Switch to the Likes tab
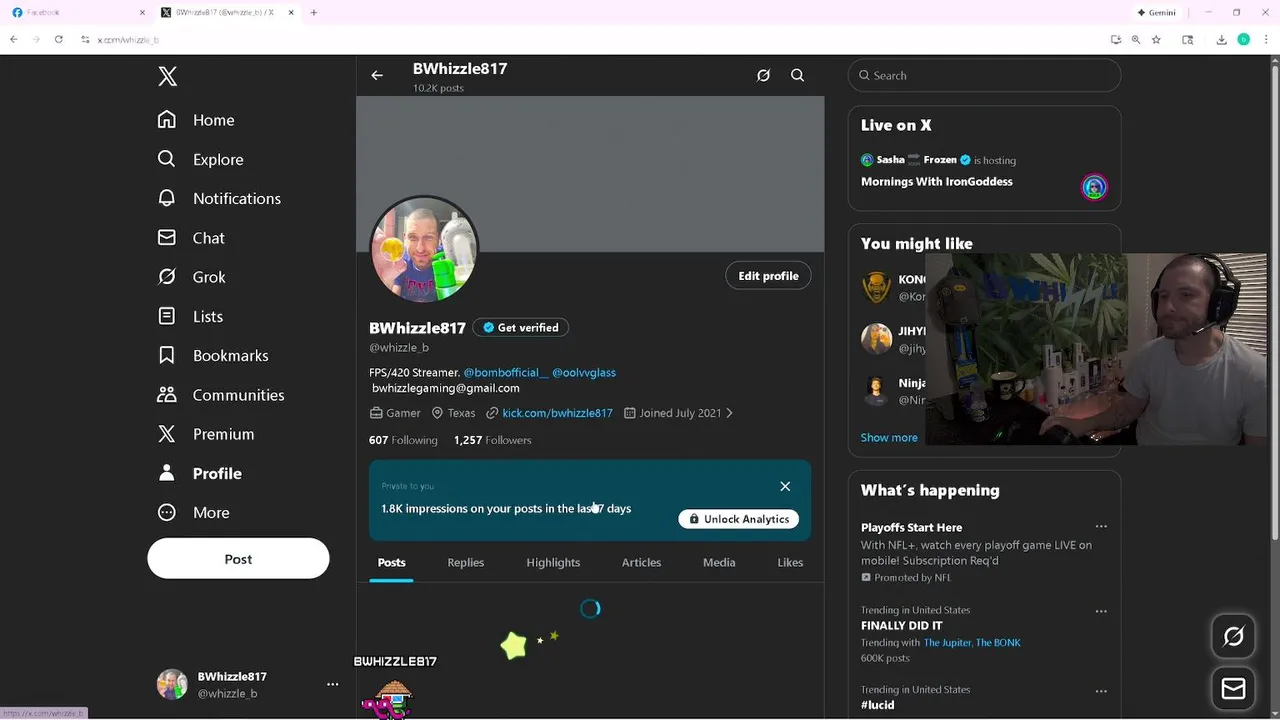 pyautogui.click(x=790, y=562)
